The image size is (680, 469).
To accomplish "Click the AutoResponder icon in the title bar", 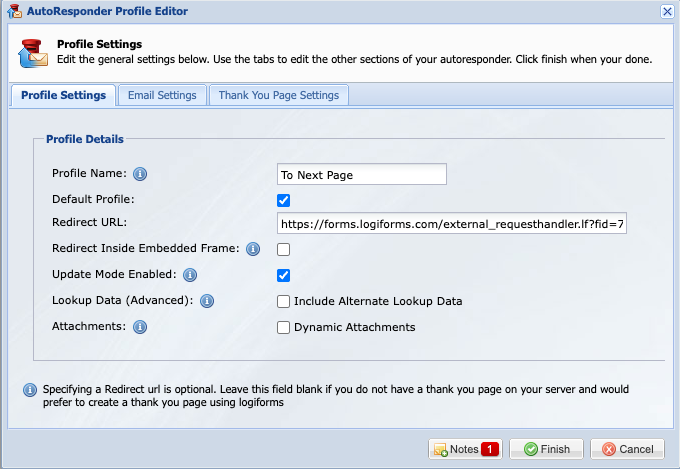I will [14, 11].
